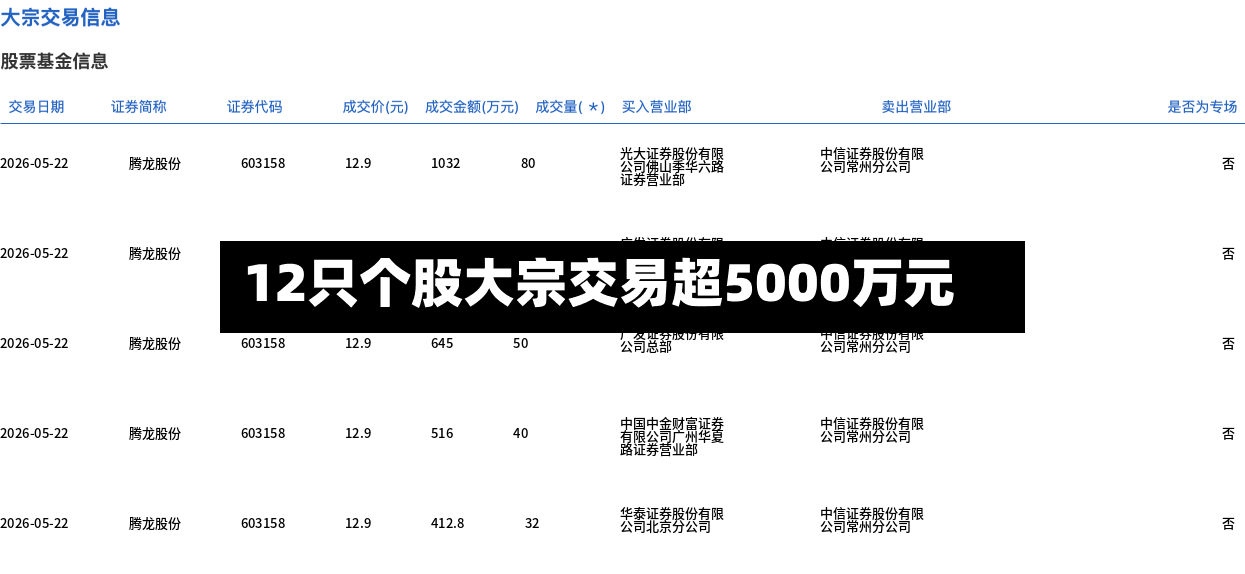Select the volume value 32
This screenshot has width=1245, height=574.
pyautogui.click(x=532, y=523)
